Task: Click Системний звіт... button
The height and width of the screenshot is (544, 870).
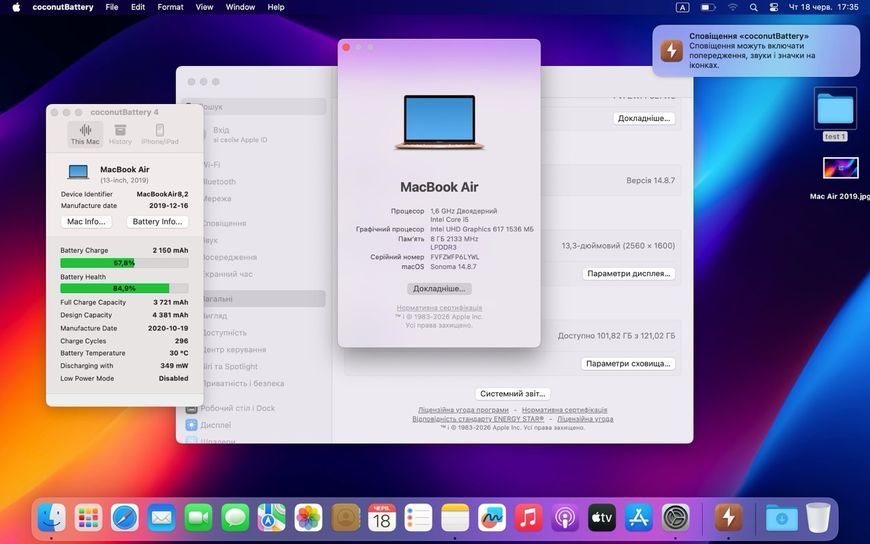Action: 513,394
